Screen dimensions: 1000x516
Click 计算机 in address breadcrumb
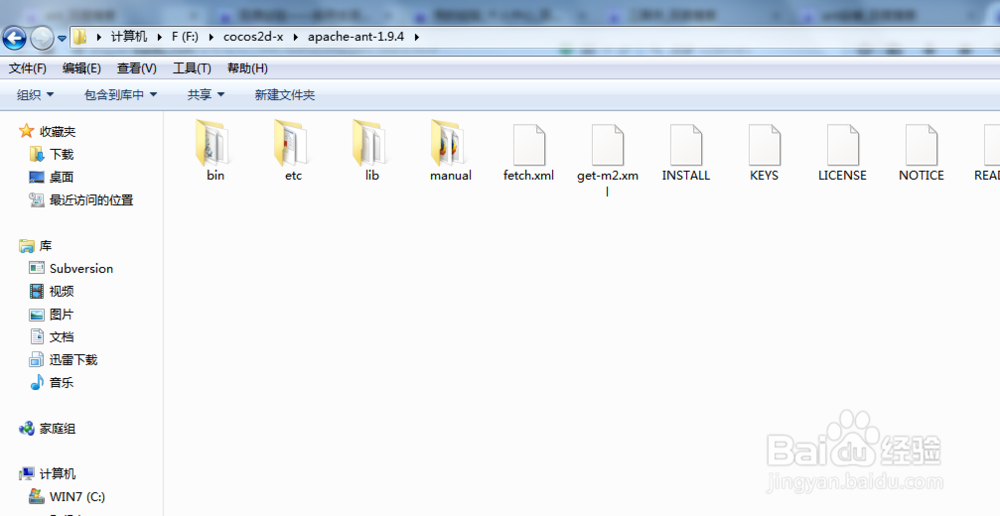129,37
